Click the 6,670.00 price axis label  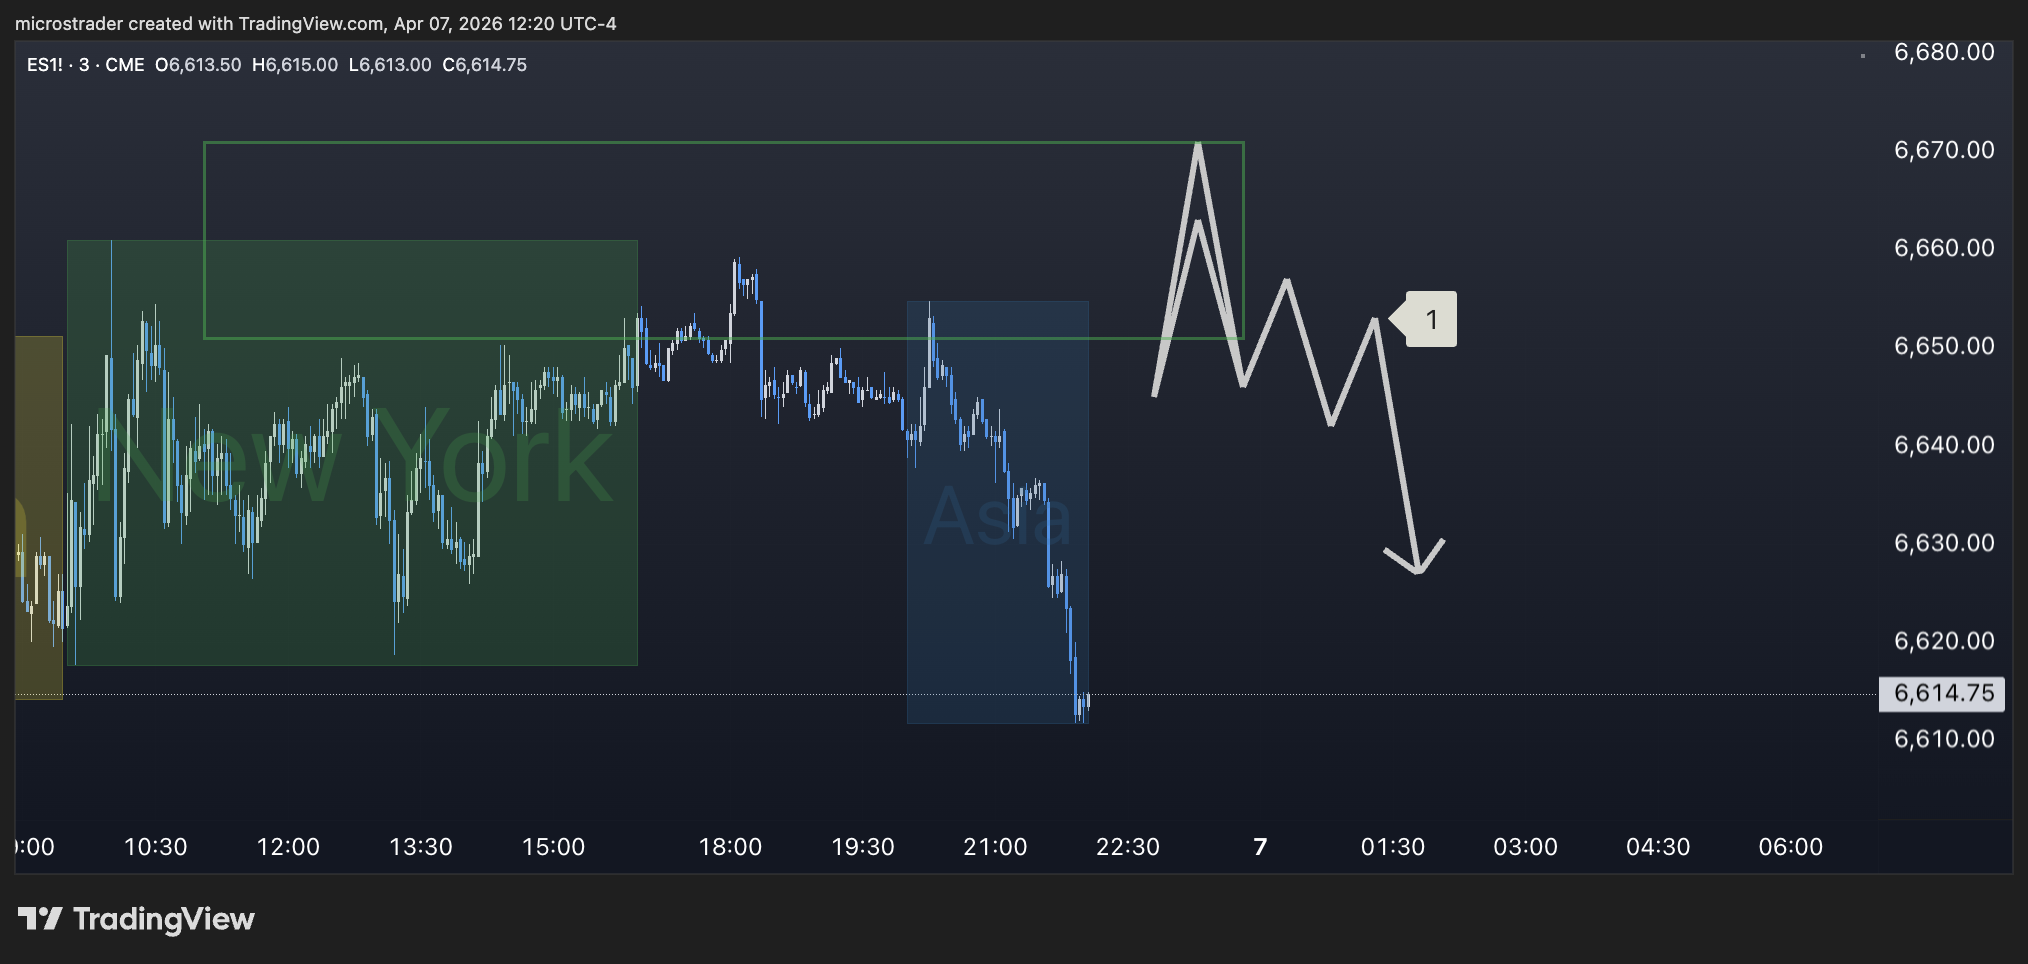click(1944, 150)
